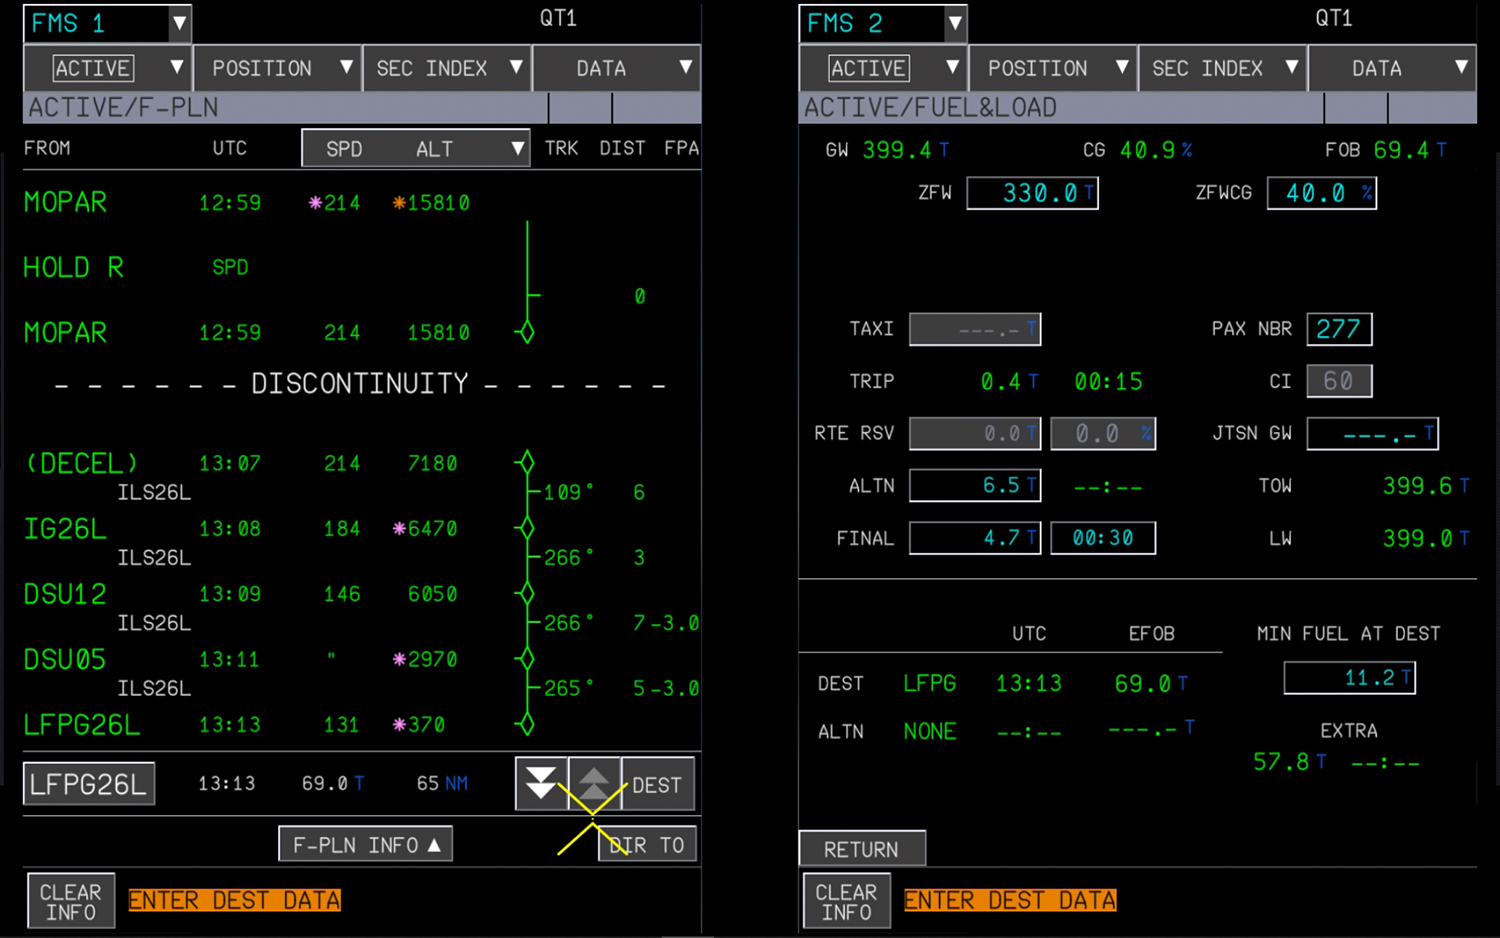The image size is (1500, 938).
Task: Edit the FINAL time 00:30 field
Action: [x=1103, y=538]
